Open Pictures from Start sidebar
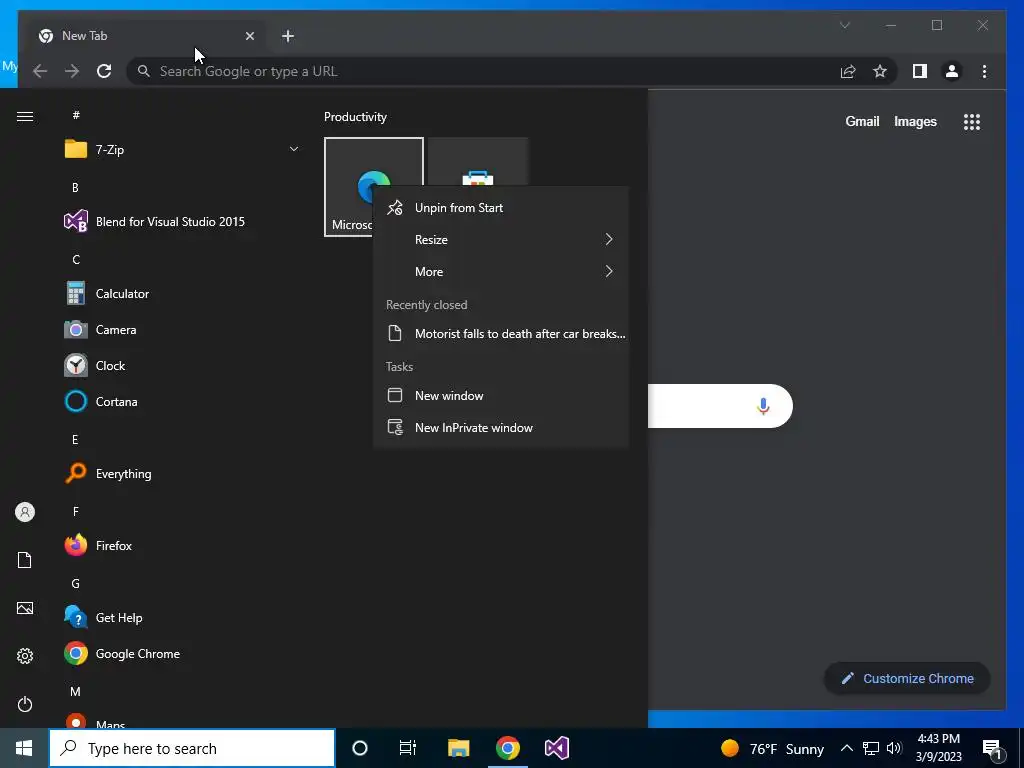This screenshot has height=768, width=1024. coord(25,609)
